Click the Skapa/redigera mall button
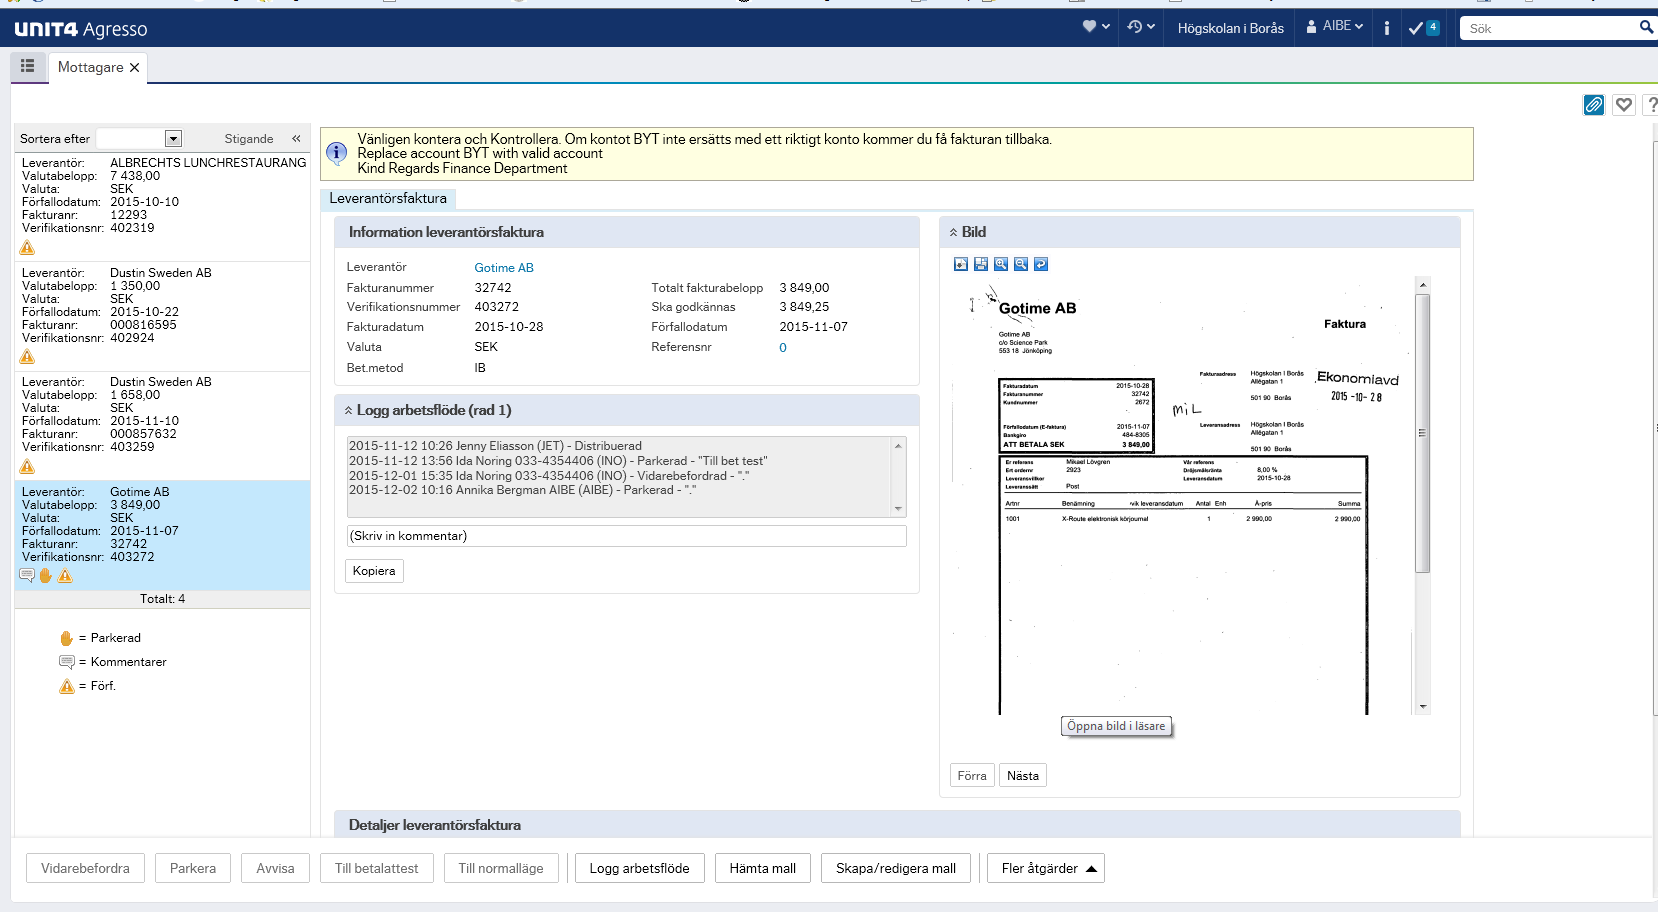This screenshot has height=912, width=1658. tap(896, 868)
